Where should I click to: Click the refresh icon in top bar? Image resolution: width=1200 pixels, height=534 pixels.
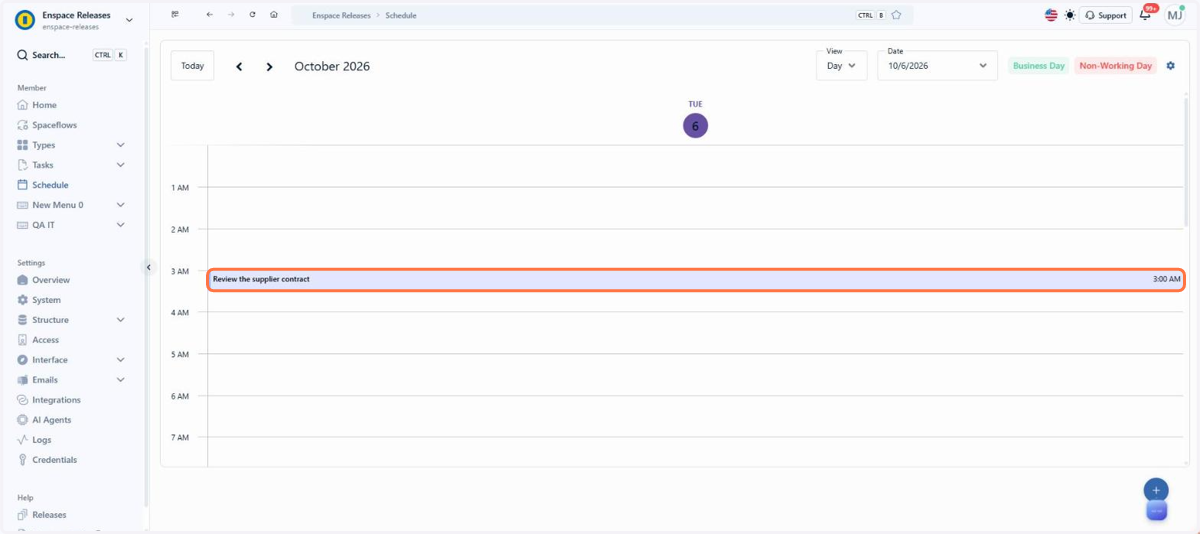tap(252, 15)
